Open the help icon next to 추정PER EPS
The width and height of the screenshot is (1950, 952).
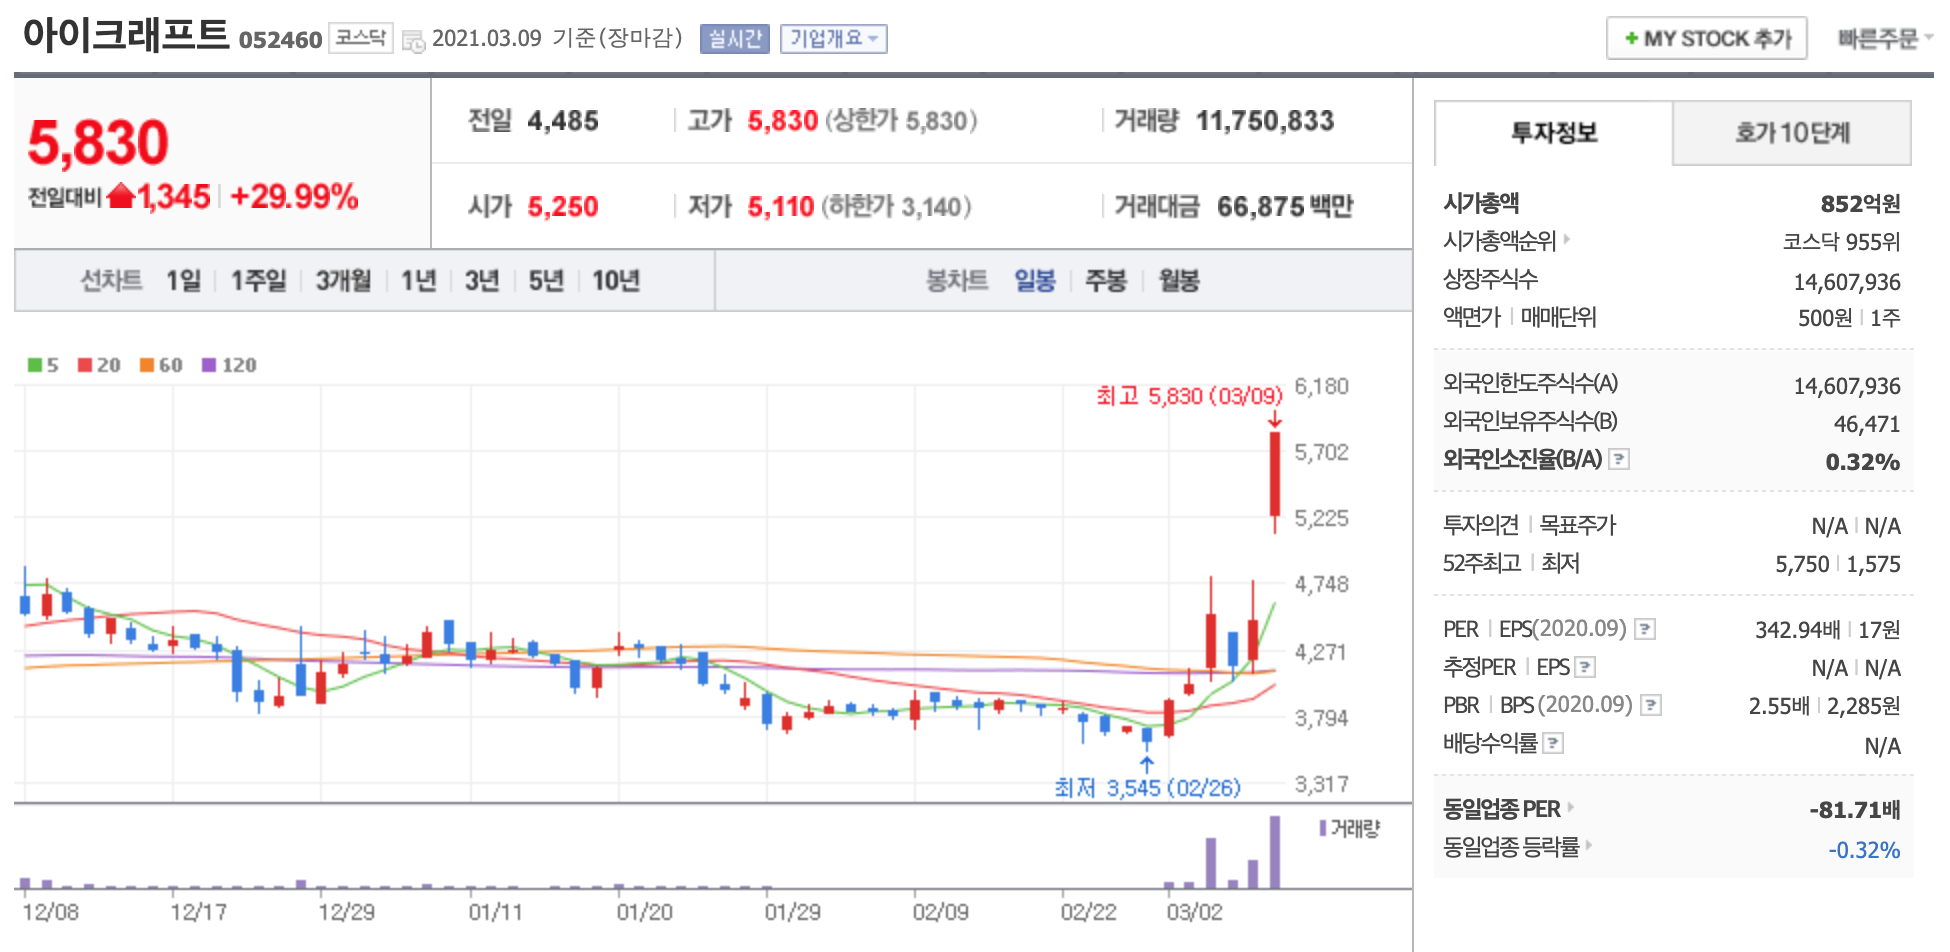click(x=1585, y=667)
